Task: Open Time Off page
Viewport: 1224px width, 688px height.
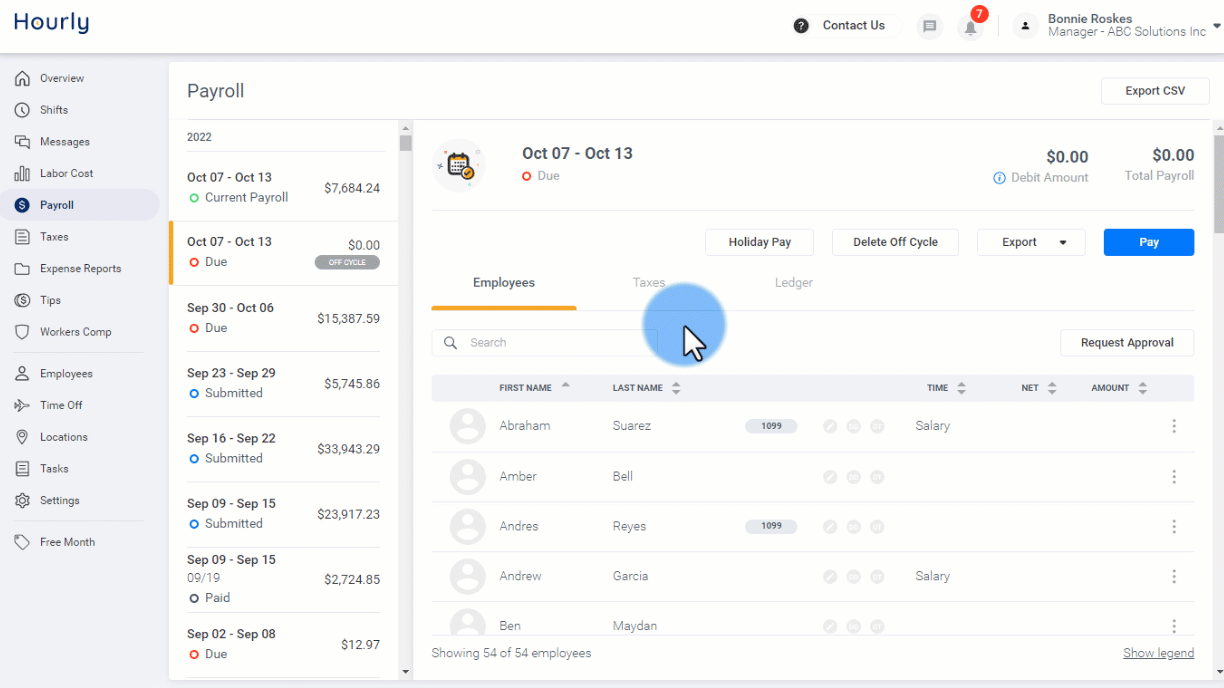Action: click(x=61, y=405)
